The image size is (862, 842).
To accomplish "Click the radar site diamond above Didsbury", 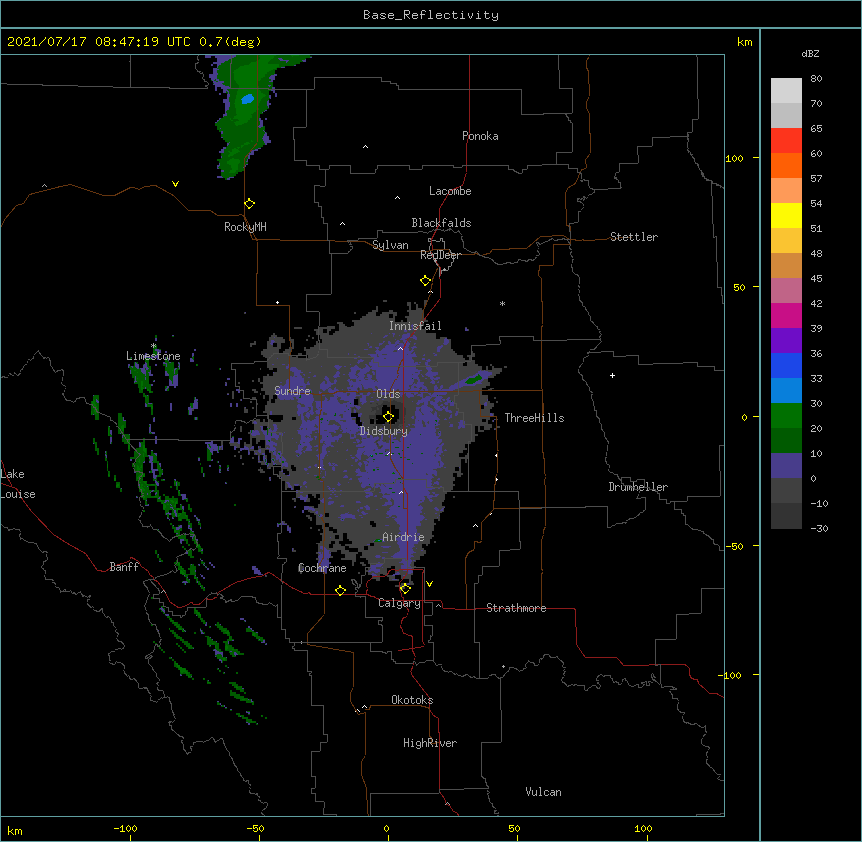I will (x=389, y=416).
